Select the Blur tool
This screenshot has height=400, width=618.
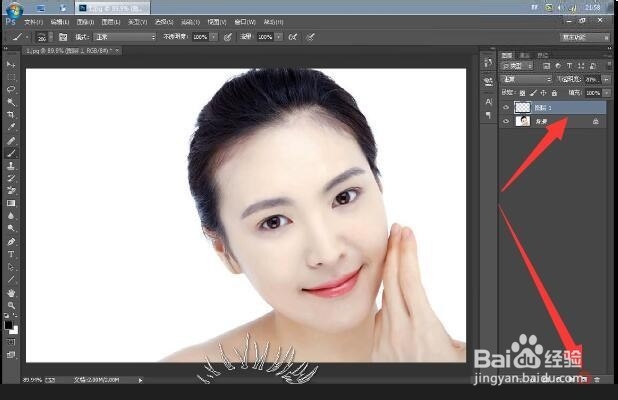(11, 216)
